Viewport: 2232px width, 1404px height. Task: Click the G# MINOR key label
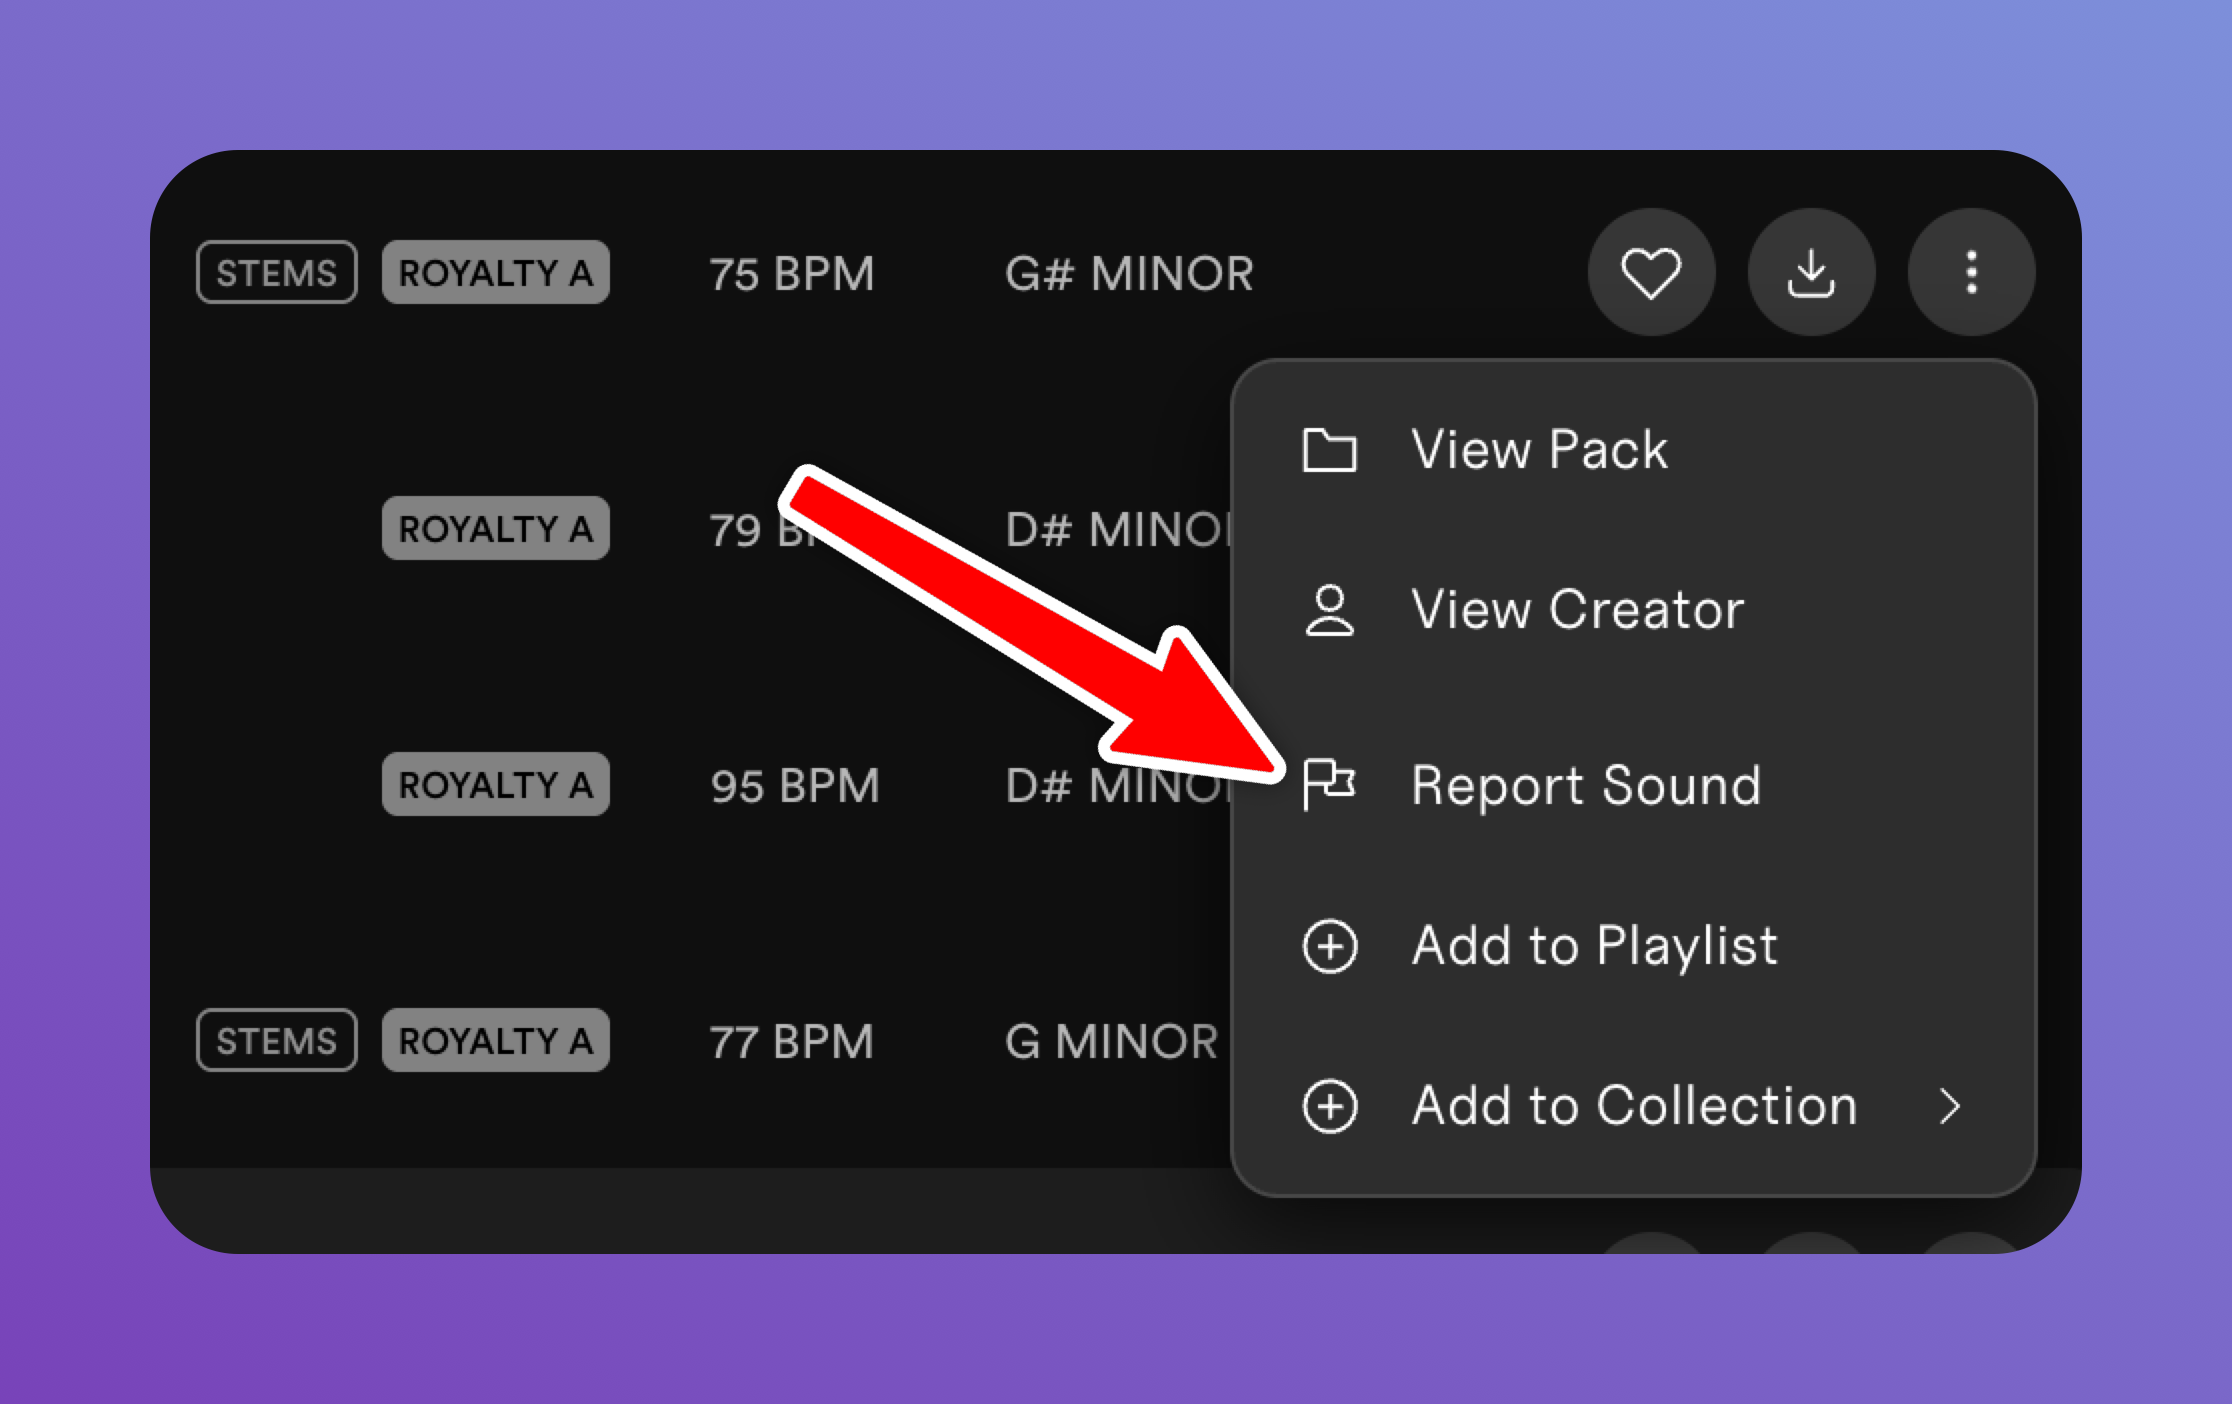pyautogui.click(x=1129, y=274)
